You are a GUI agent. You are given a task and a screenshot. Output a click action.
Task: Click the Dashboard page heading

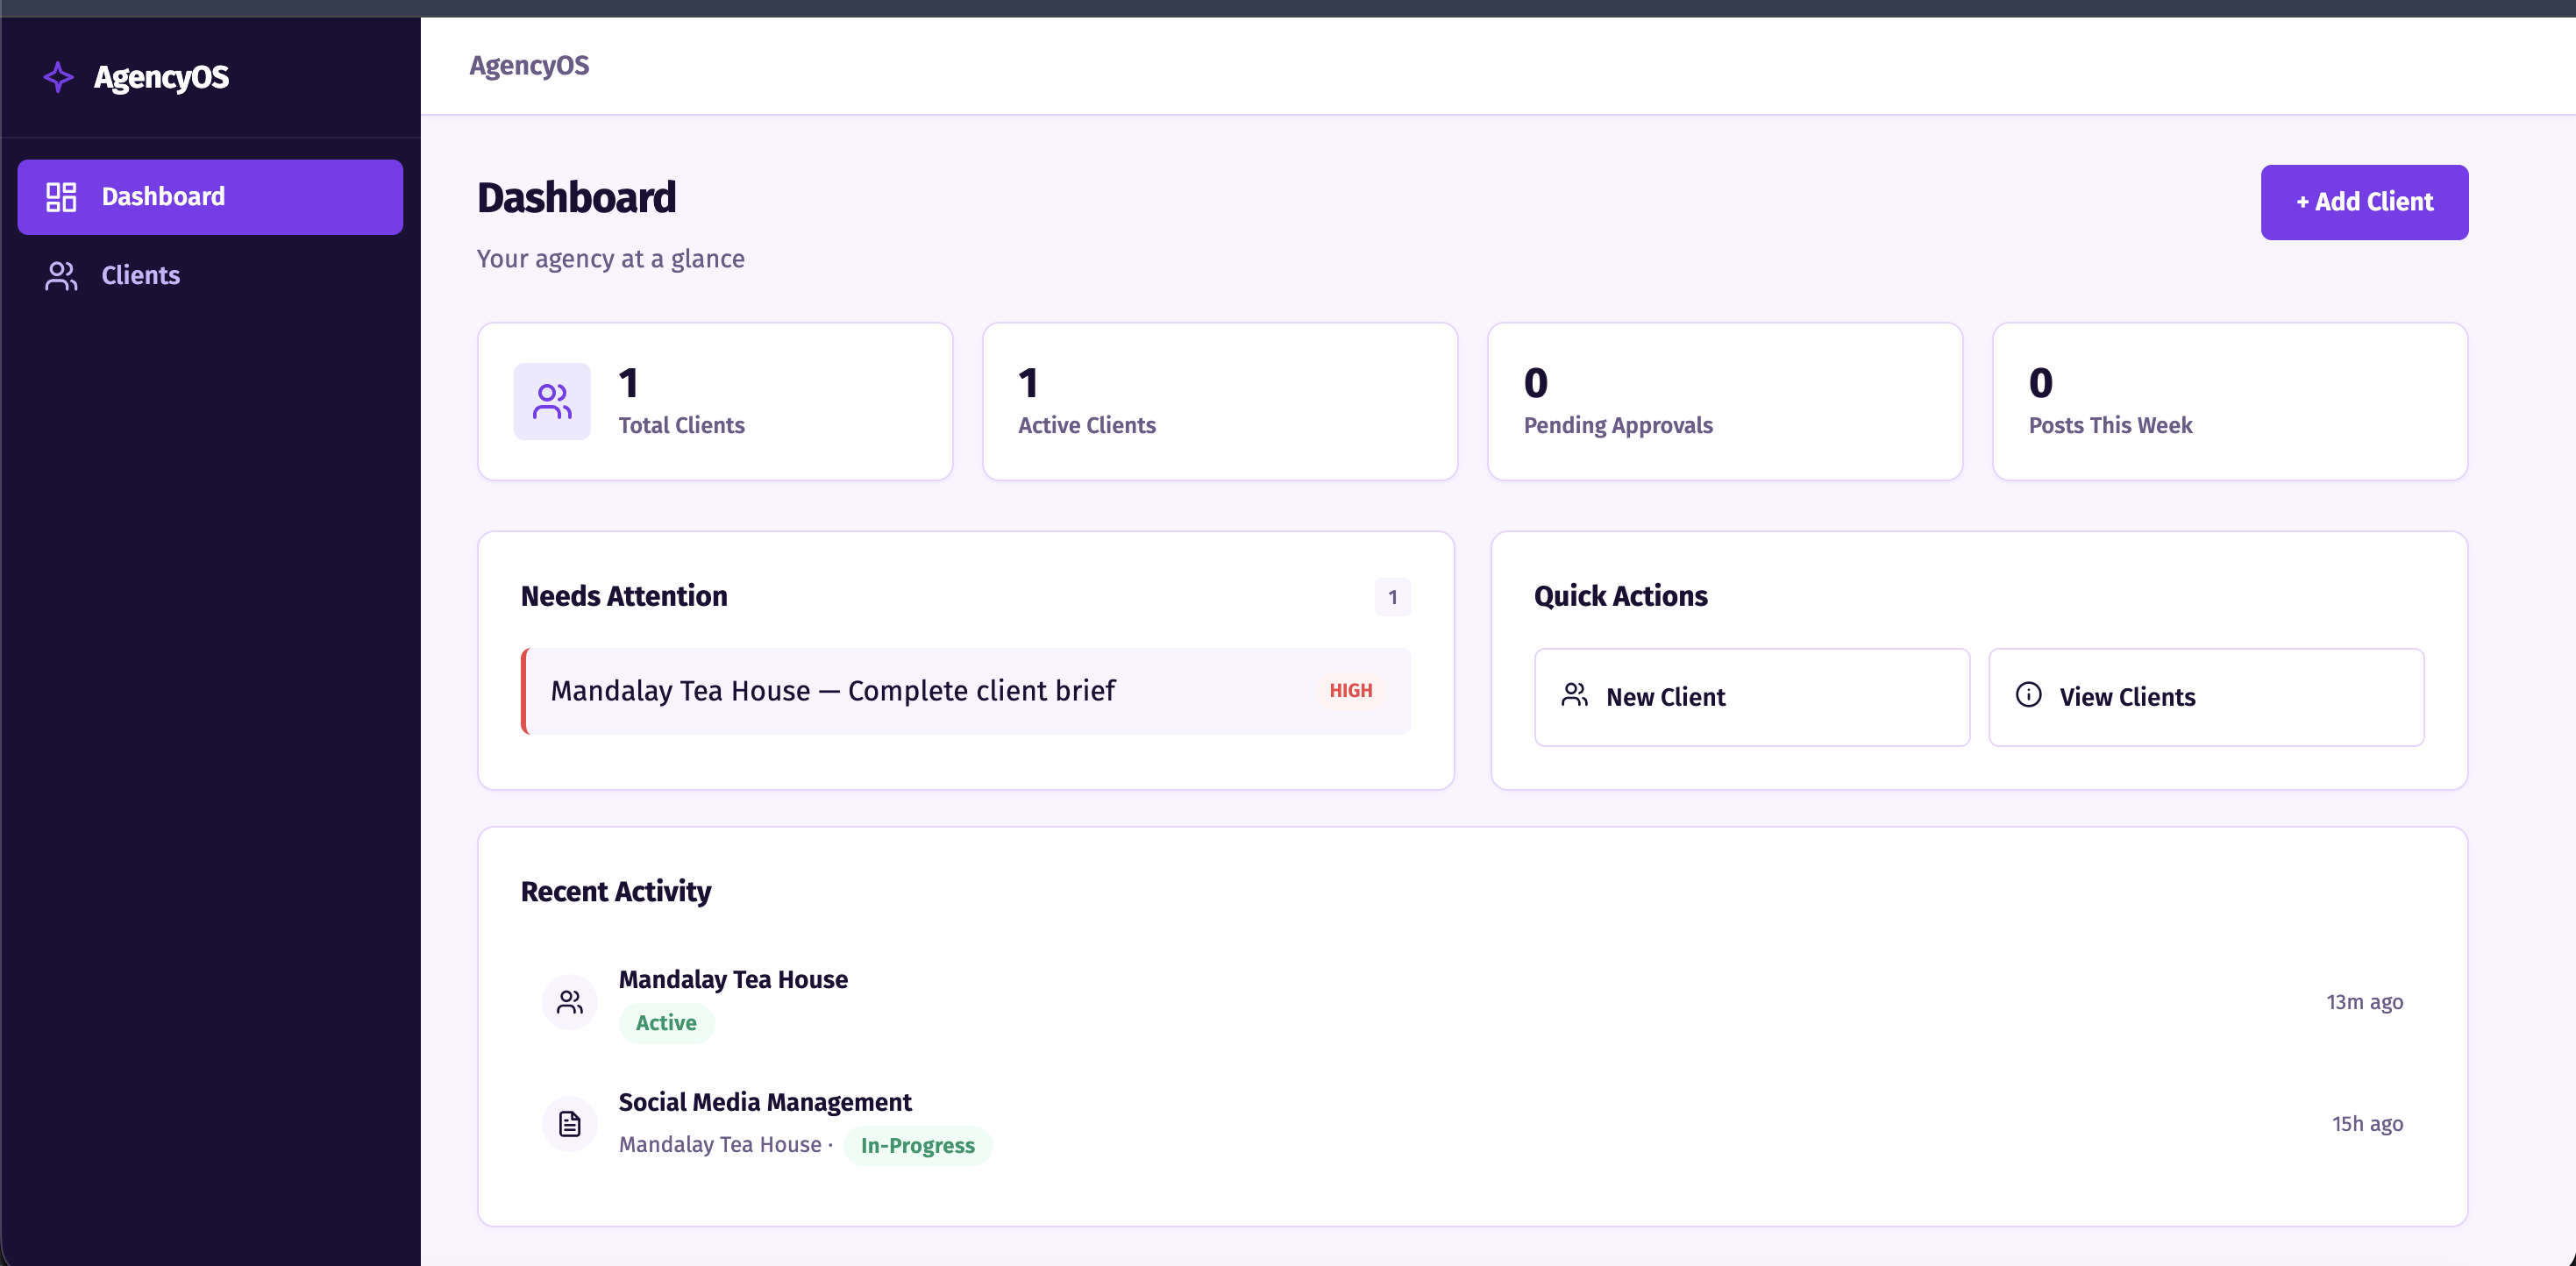tap(577, 198)
